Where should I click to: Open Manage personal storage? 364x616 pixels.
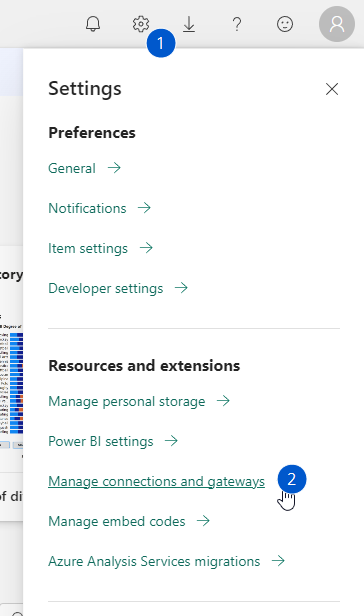click(x=126, y=402)
